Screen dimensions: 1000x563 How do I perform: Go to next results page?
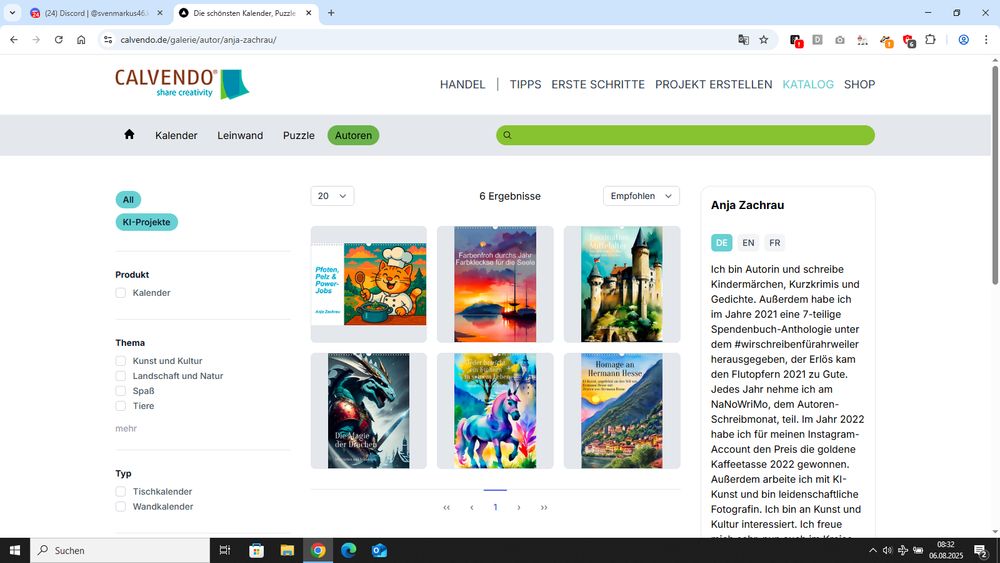[x=519, y=508]
